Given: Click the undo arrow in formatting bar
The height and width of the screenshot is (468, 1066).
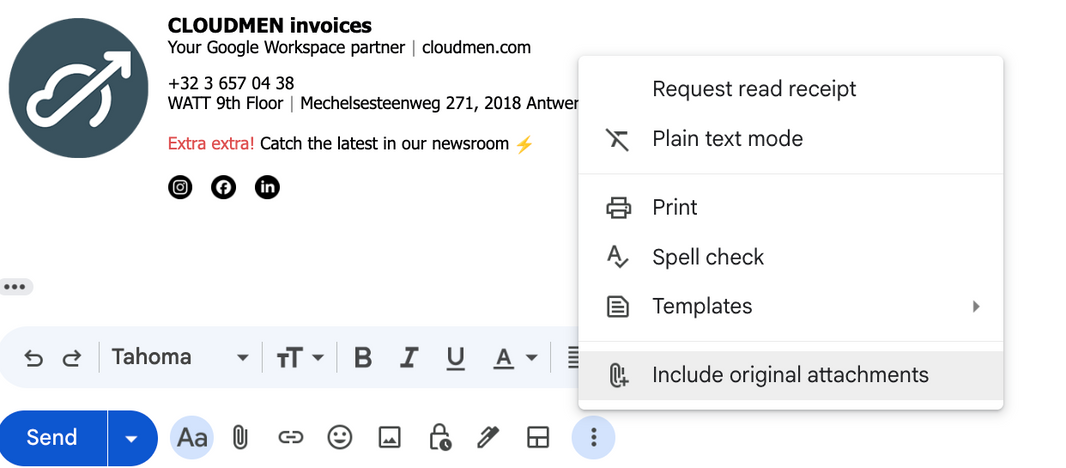Looking at the screenshot, I should pyautogui.click(x=34, y=358).
